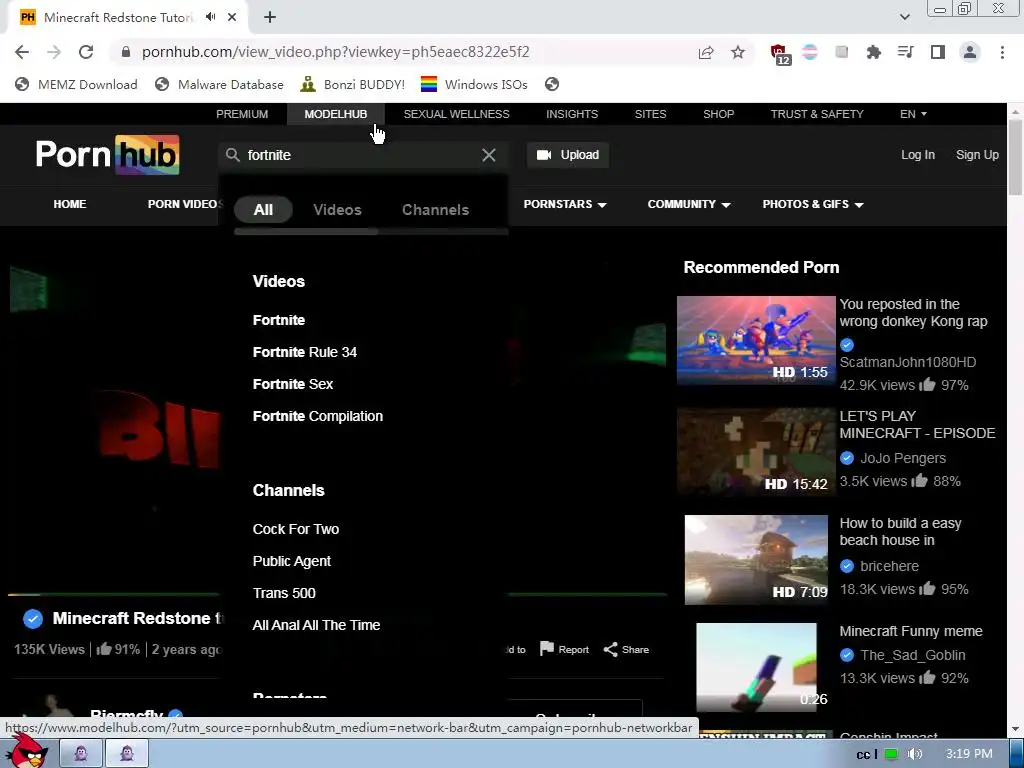Open the LET'S PLAY MINECRAFT thumbnail
The image size is (1024, 768).
(756, 452)
